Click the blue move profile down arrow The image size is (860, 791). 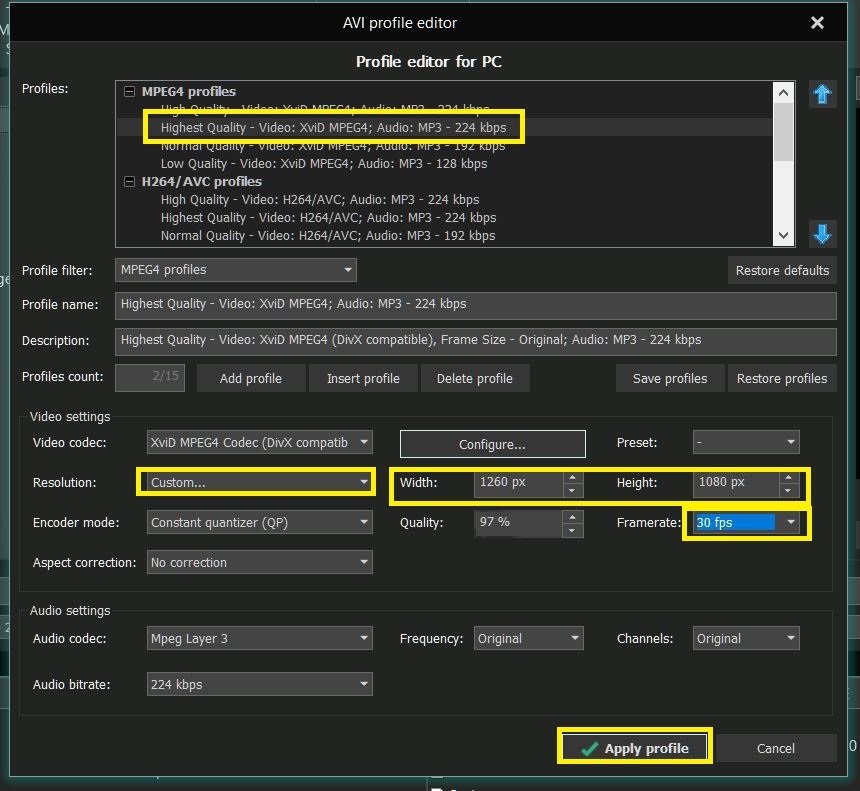click(822, 234)
